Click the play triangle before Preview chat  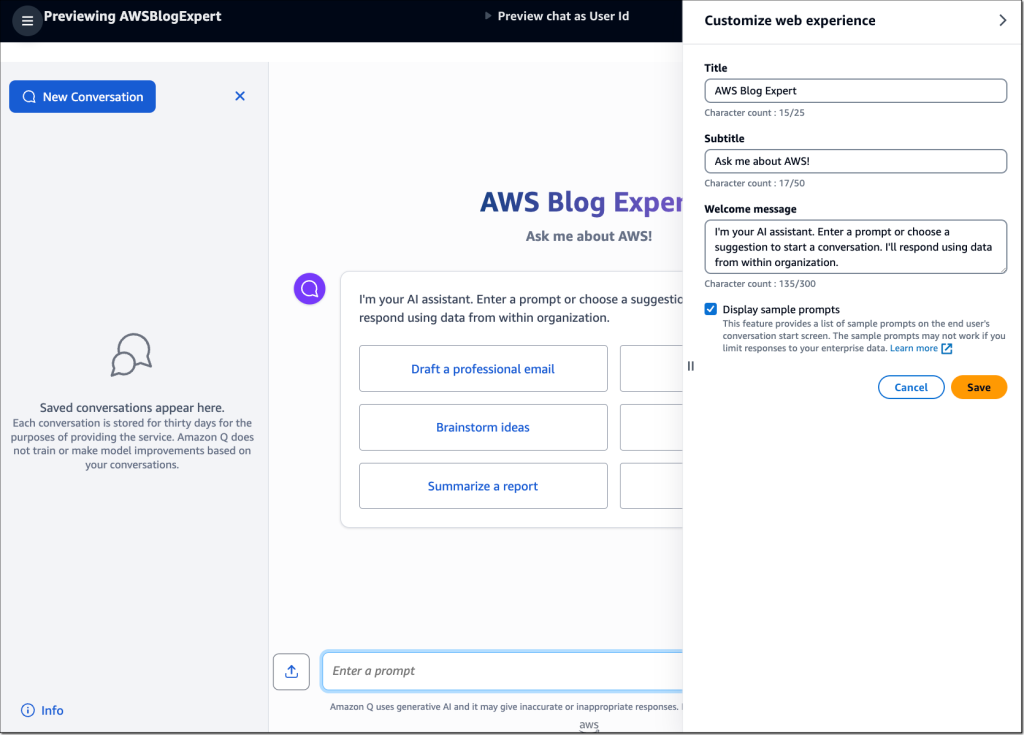click(x=488, y=16)
